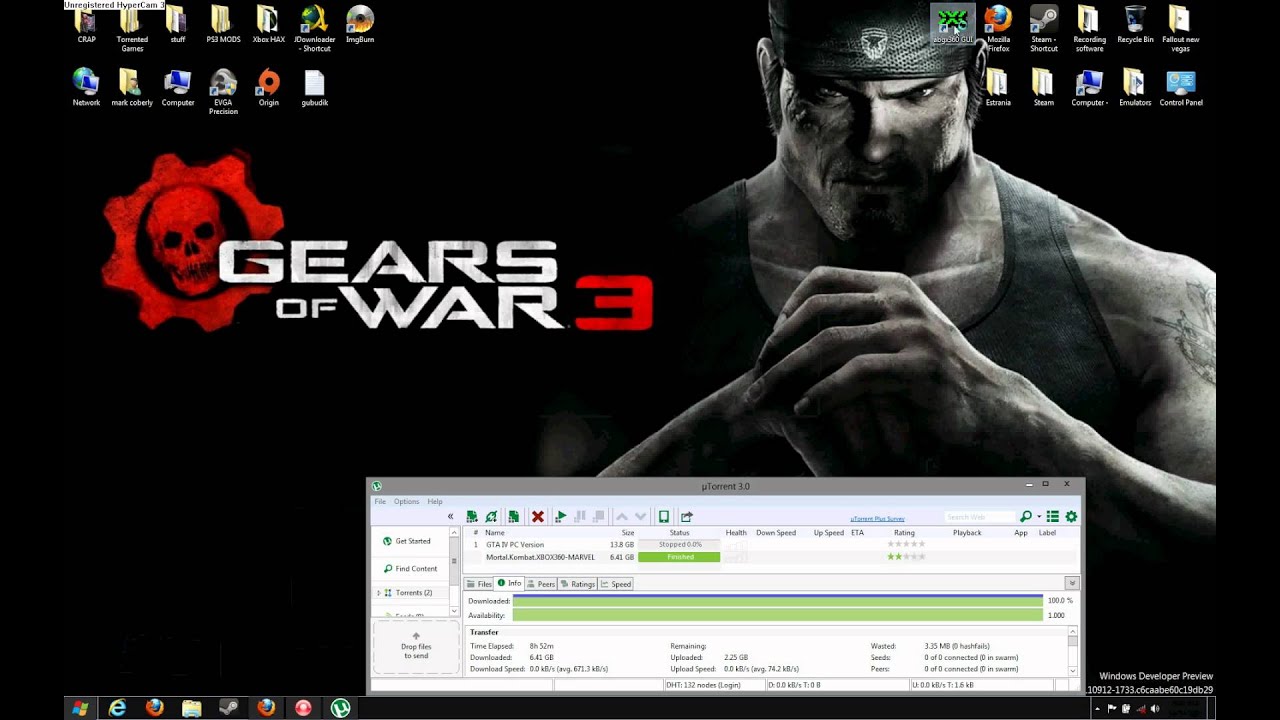Move torrent down the queue

(641, 517)
